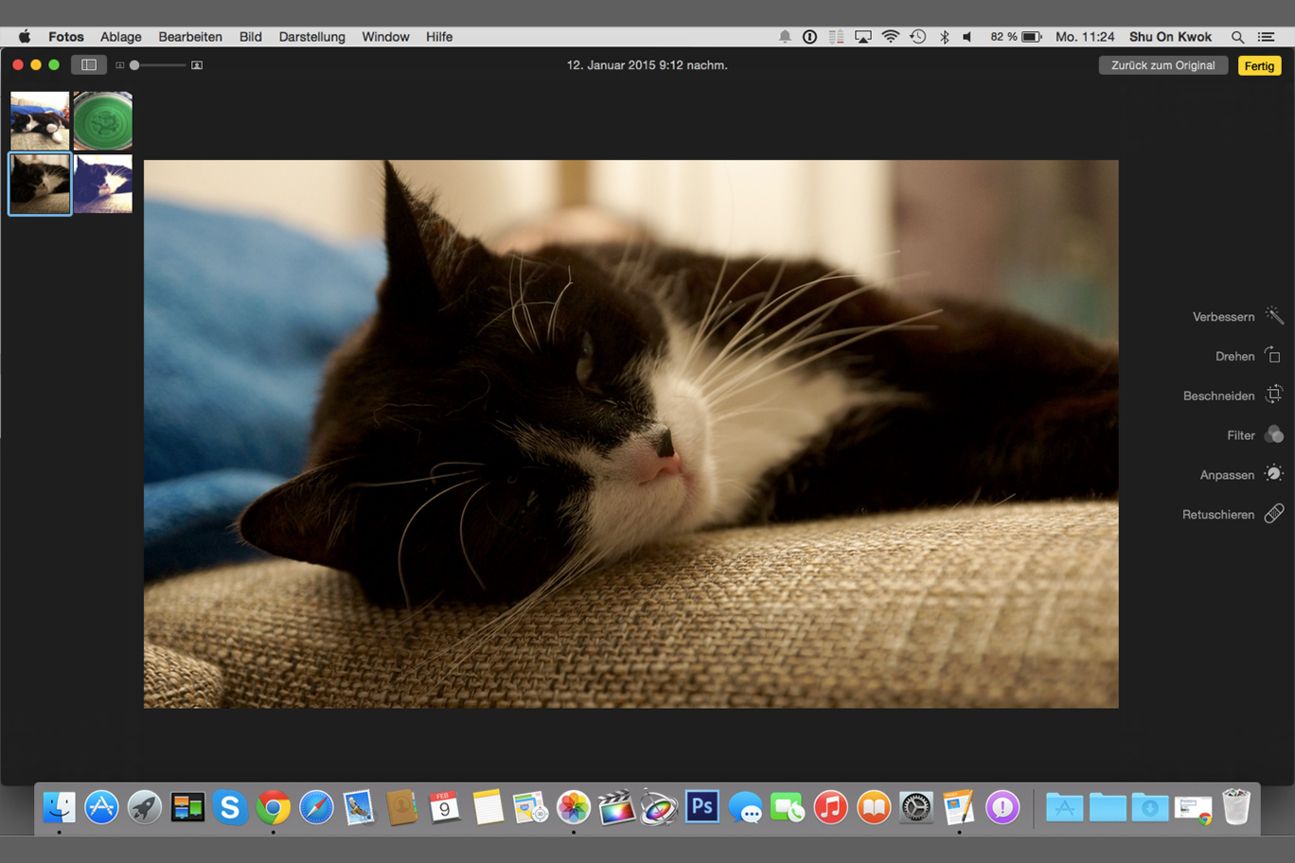The height and width of the screenshot is (863, 1295).
Task: Open System Preferences from the Dock
Action: click(916, 806)
